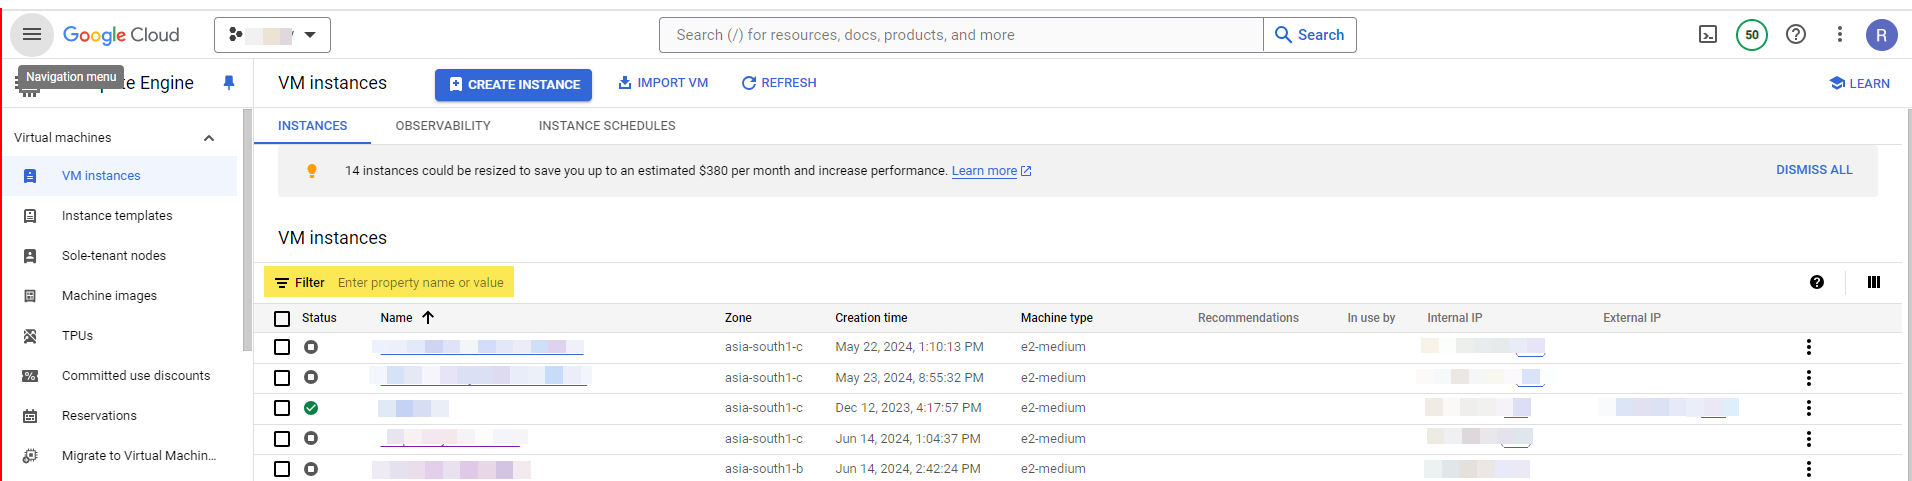
Task: Switch to INSTANCE SCHEDULES tab
Action: [607, 126]
